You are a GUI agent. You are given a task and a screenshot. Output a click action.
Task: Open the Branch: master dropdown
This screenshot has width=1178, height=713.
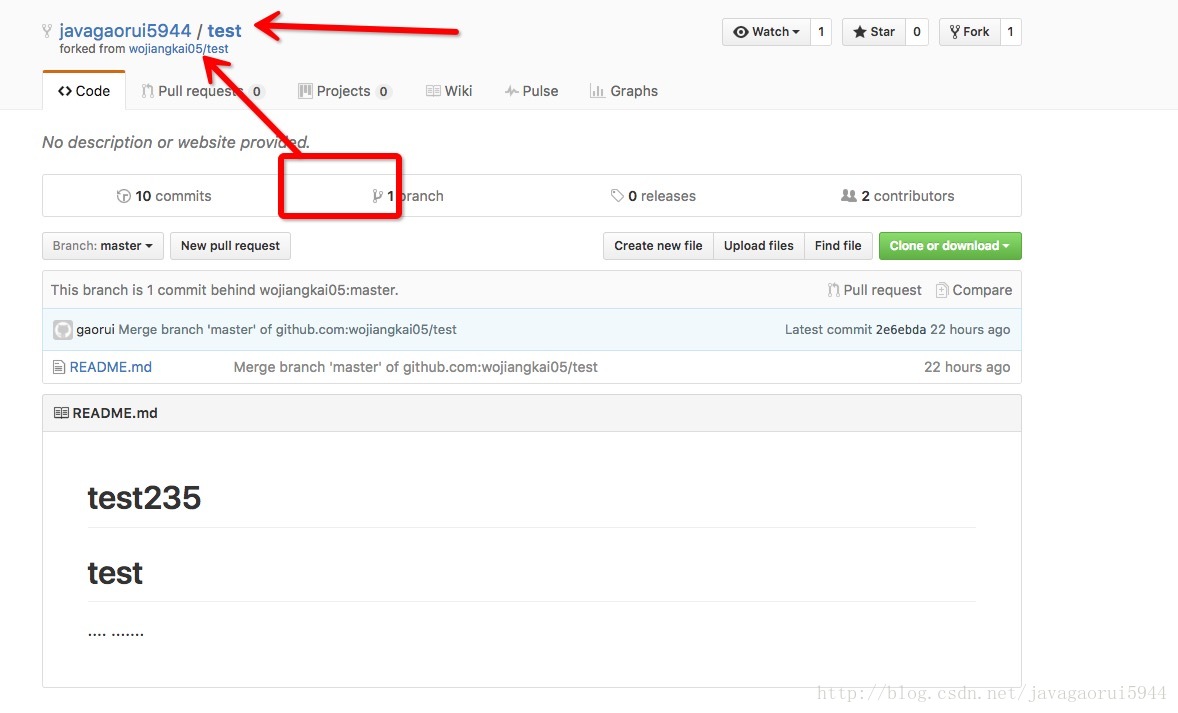[x=103, y=246]
